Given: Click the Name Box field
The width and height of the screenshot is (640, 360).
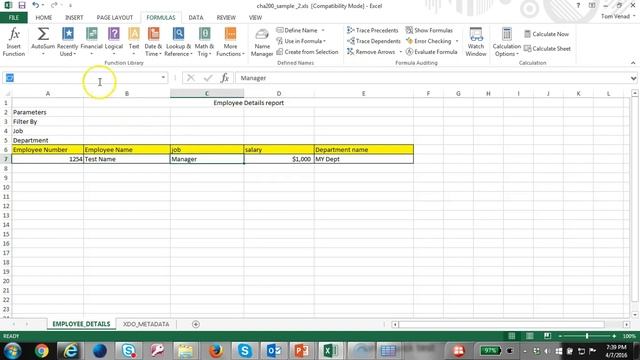Looking at the screenshot, I should pos(82,78).
